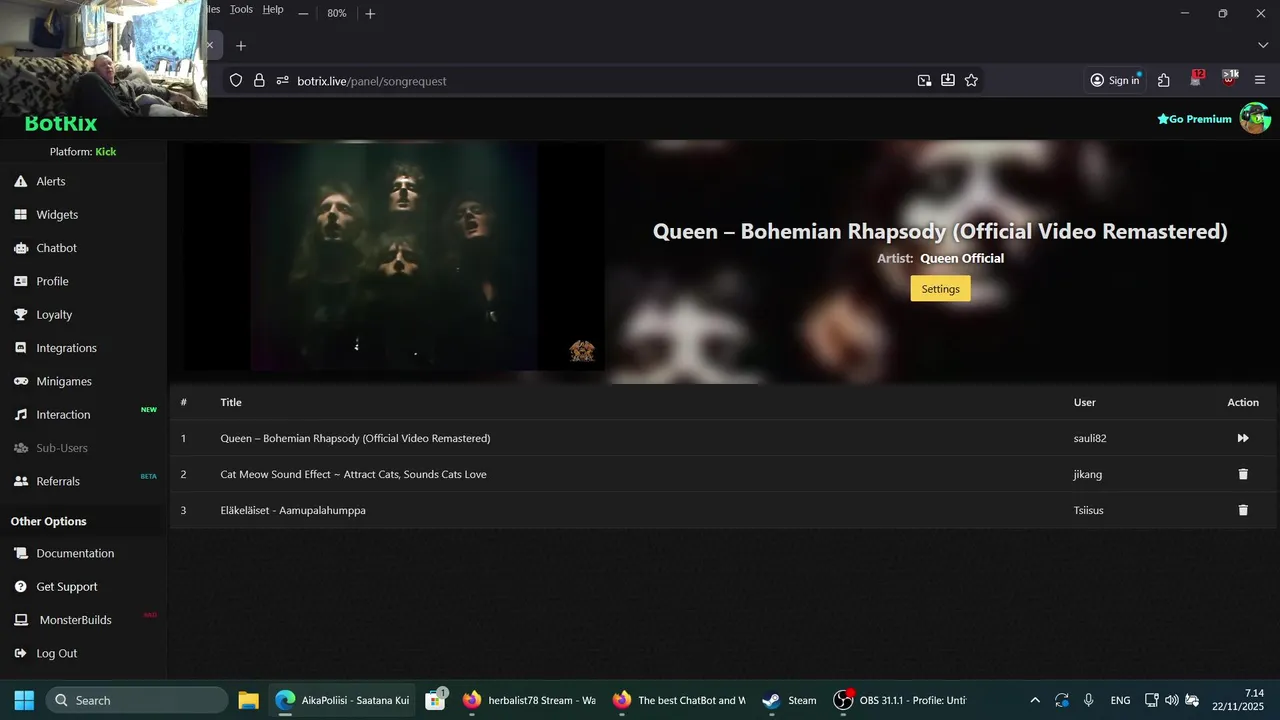This screenshot has height=720, width=1280.
Task: Zoom in with the plus button
Action: click(x=370, y=14)
